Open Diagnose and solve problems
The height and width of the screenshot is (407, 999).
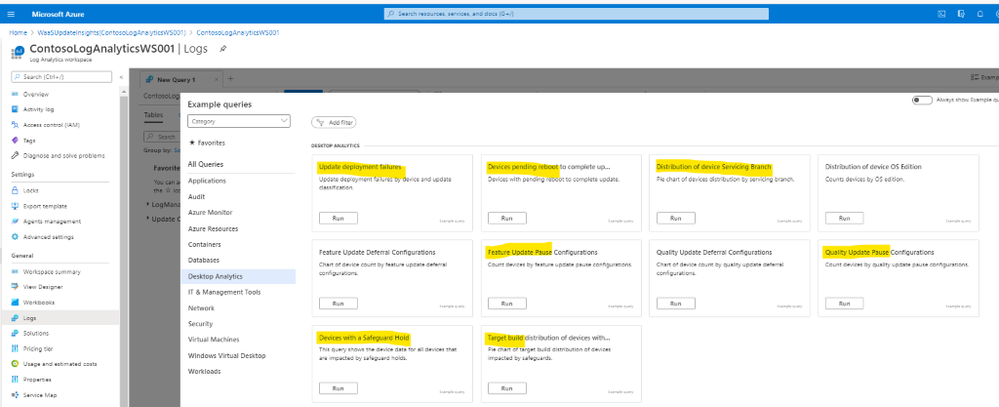click(x=64, y=155)
